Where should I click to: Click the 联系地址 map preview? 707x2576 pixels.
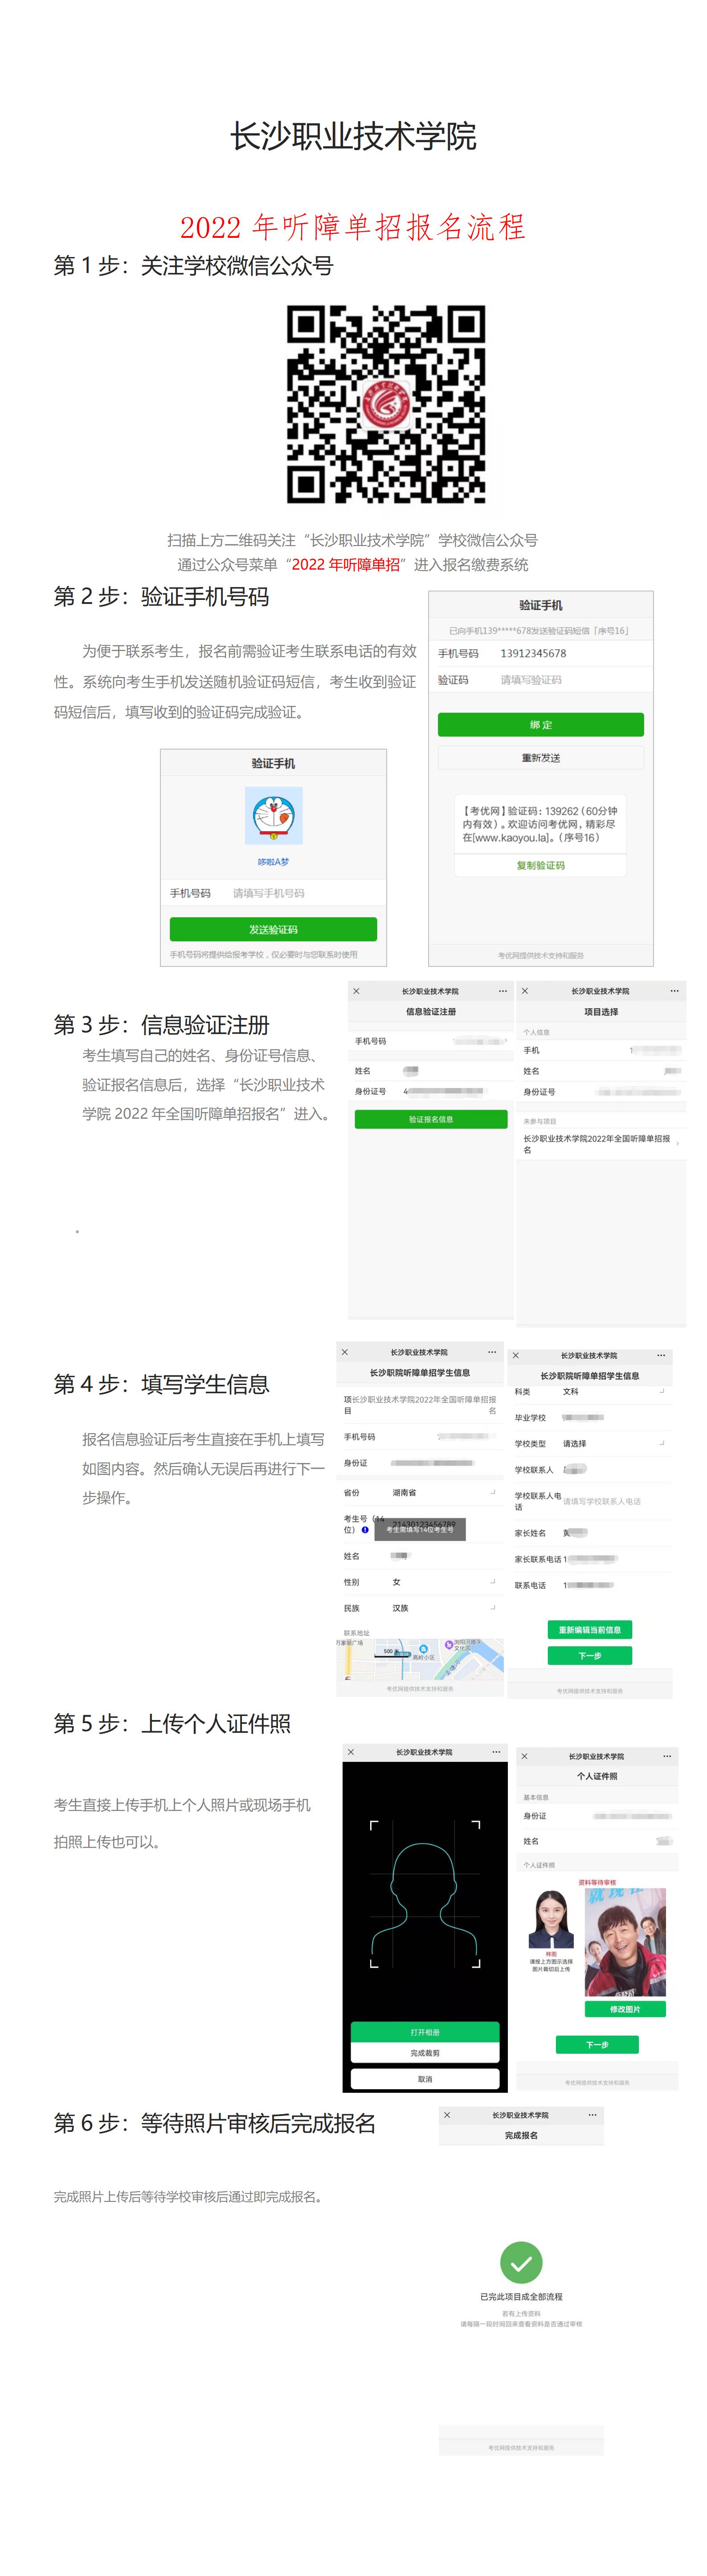point(420,1660)
